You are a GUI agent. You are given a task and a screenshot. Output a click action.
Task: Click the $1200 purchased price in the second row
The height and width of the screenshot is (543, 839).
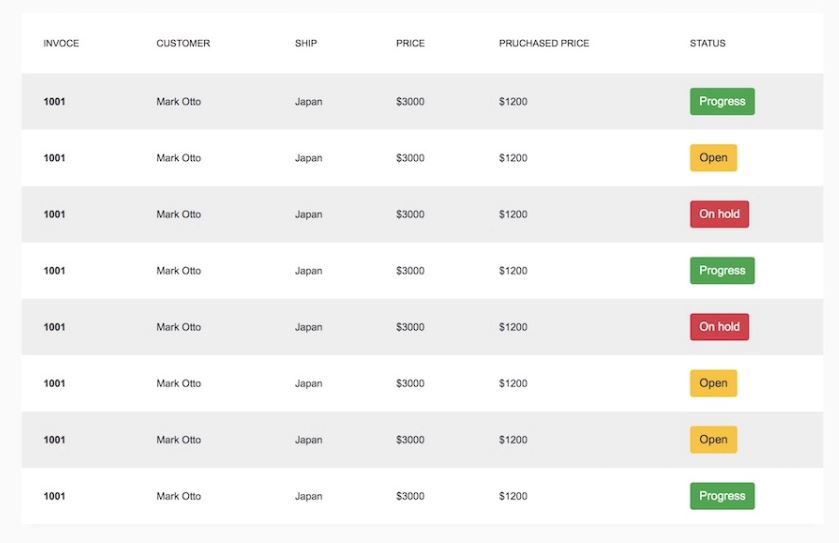pyautogui.click(x=513, y=158)
